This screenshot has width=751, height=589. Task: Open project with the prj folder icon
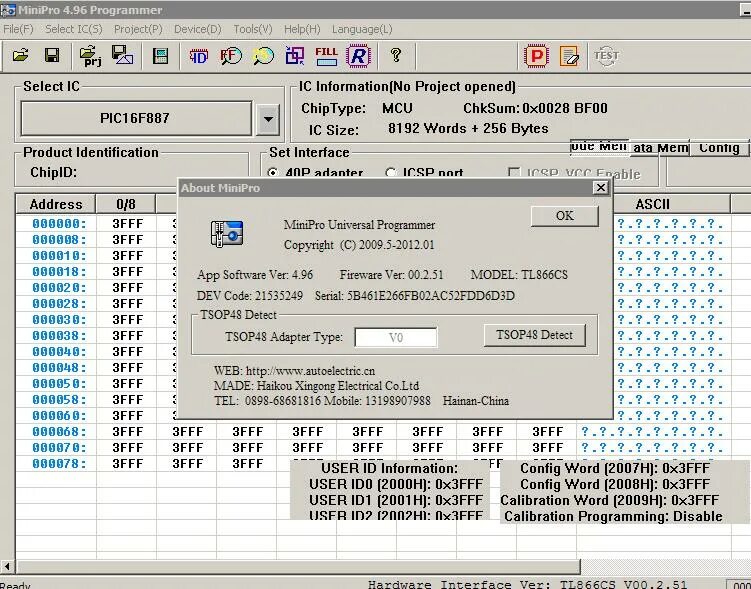coord(91,56)
